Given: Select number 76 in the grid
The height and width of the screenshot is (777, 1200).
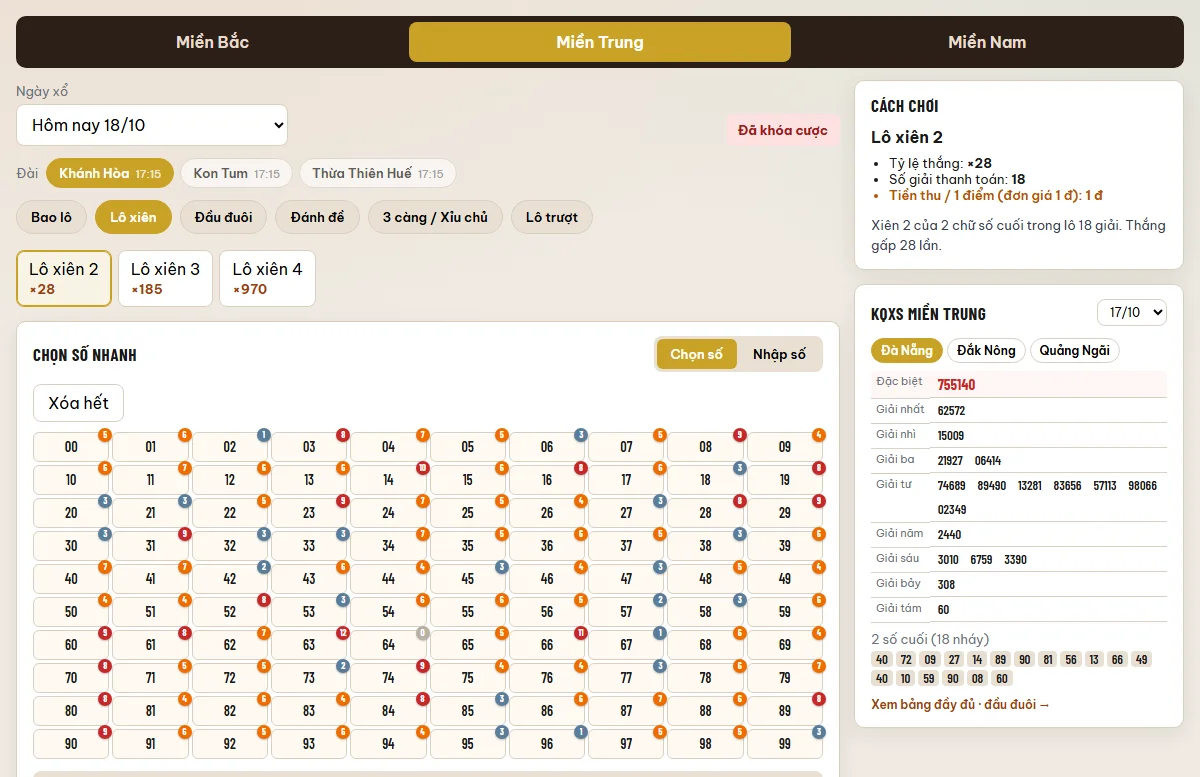Looking at the screenshot, I should 547,678.
